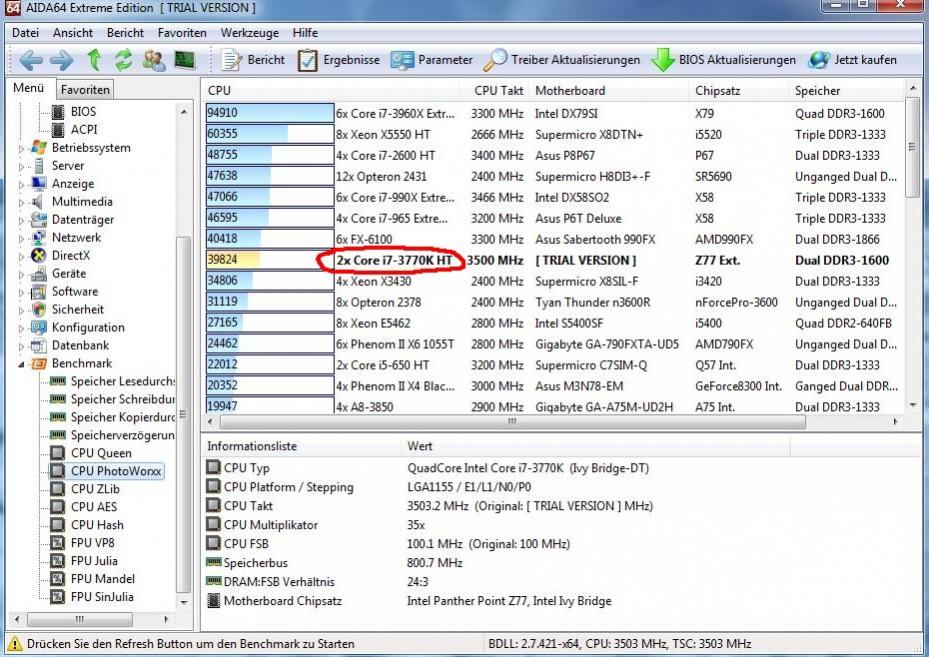Switch to the Menü tab

(x=28, y=88)
